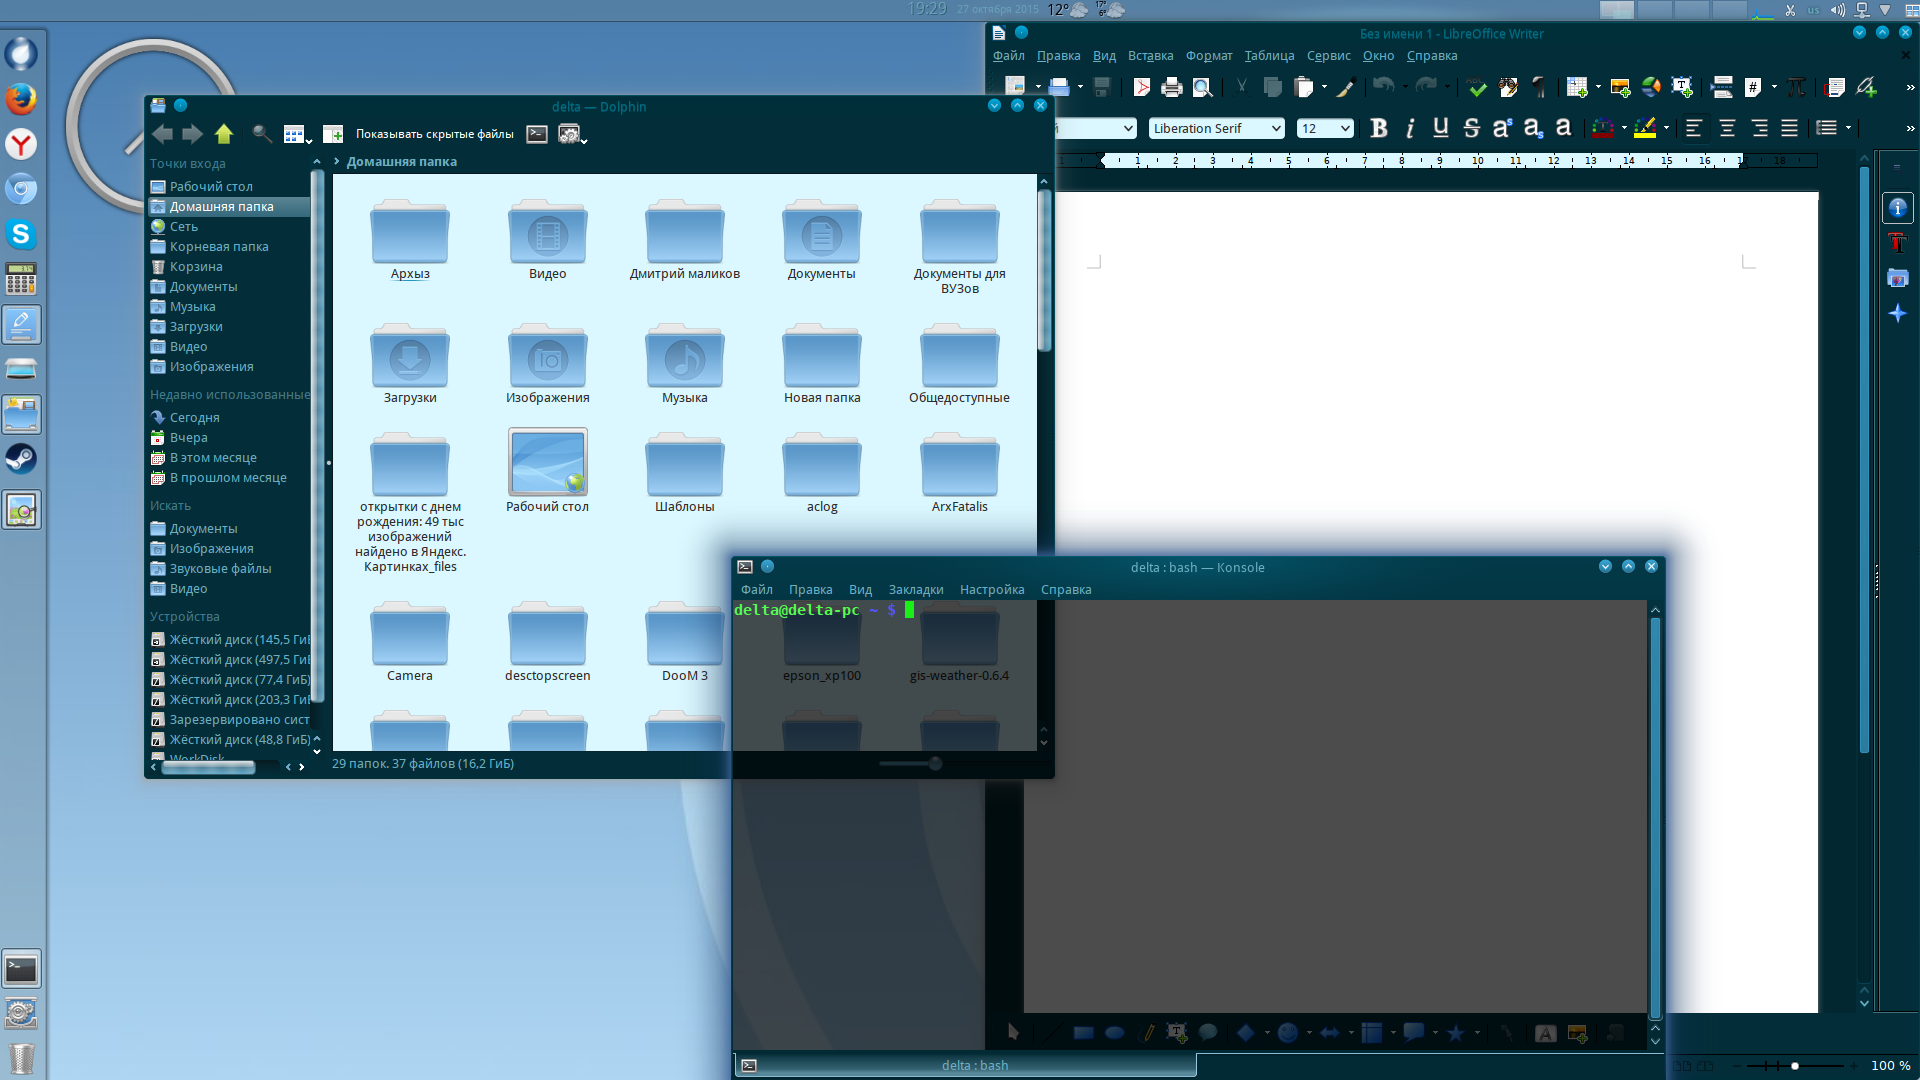Image resolution: width=1920 pixels, height=1080 pixels.
Task: Toggle formatting marks (pilcrow) display
Action: 1539,88
